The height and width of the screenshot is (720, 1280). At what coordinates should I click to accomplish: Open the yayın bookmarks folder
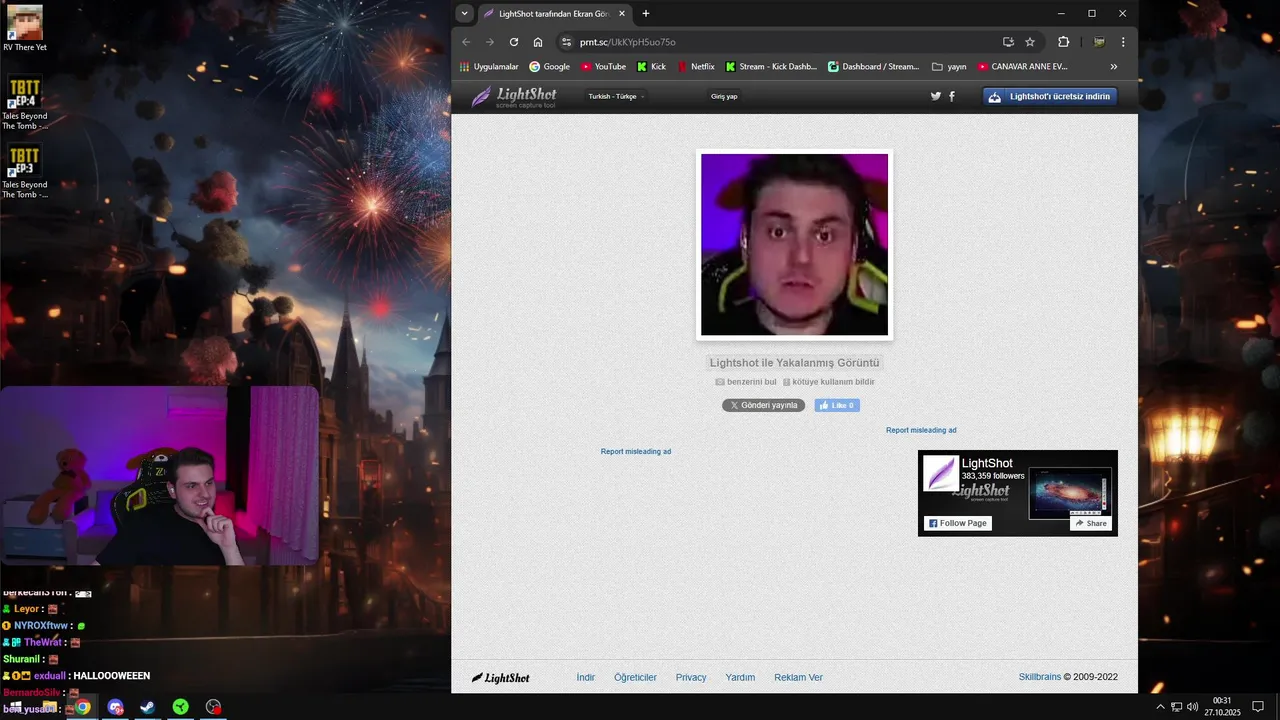pos(949,67)
